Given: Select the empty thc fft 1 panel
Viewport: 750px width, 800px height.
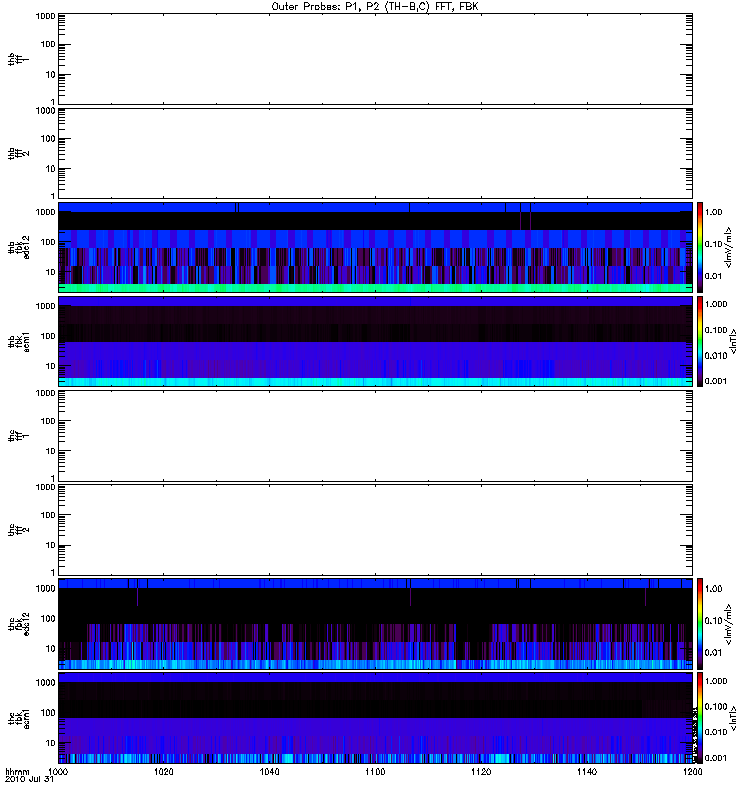Looking at the screenshot, I should (375, 436).
